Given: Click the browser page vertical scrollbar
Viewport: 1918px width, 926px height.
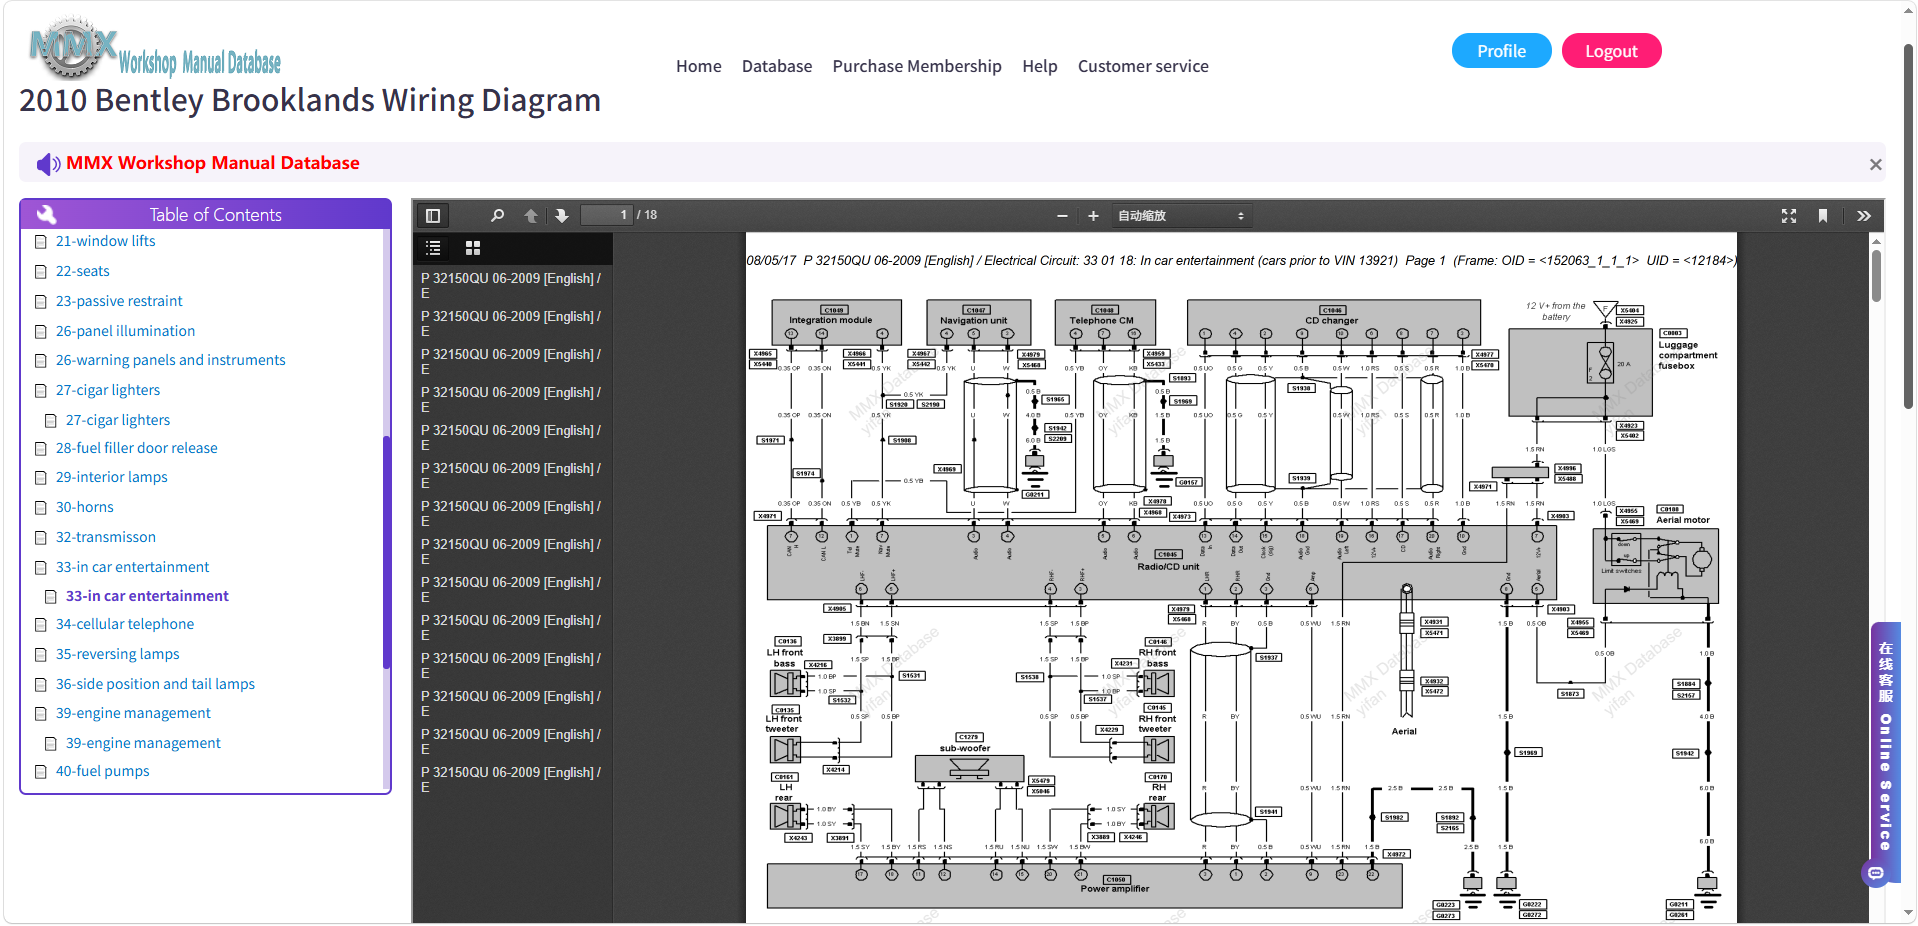Looking at the screenshot, I should coord(1909,225).
